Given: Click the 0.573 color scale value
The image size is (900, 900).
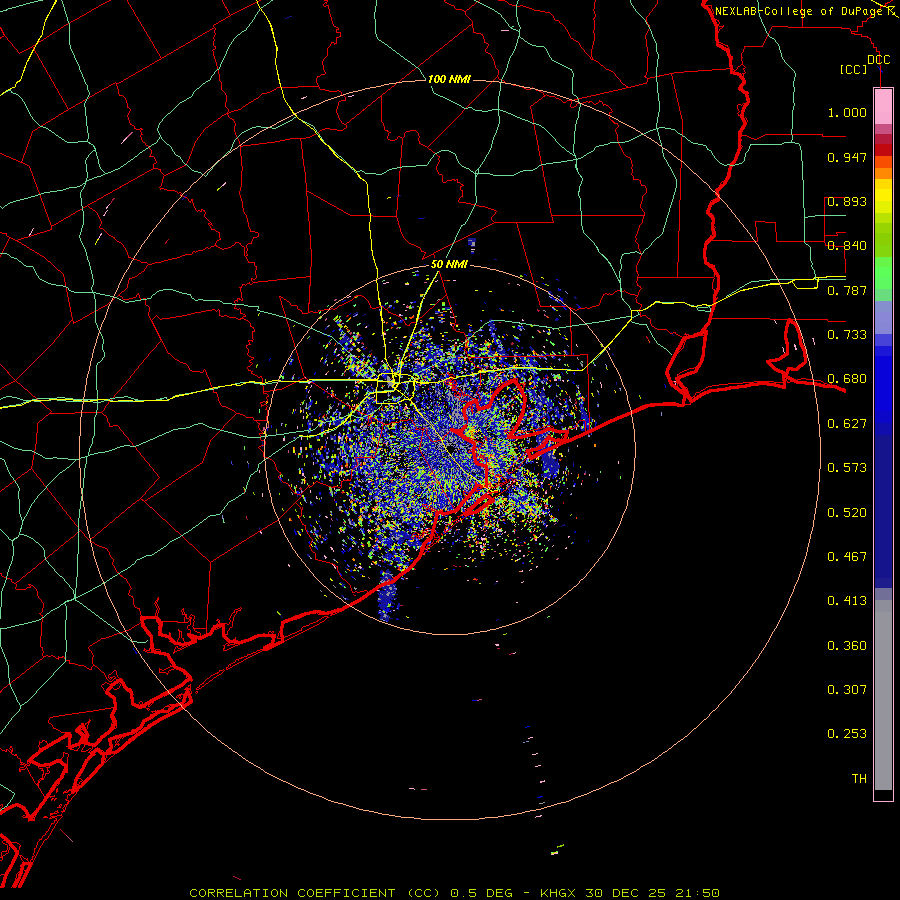Looking at the screenshot, I should coord(847,468).
